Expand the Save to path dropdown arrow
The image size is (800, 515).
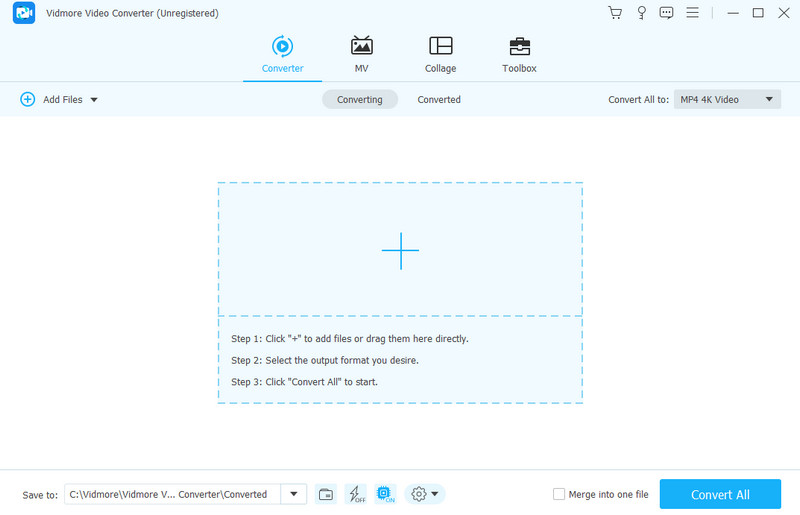click(294, 494)
